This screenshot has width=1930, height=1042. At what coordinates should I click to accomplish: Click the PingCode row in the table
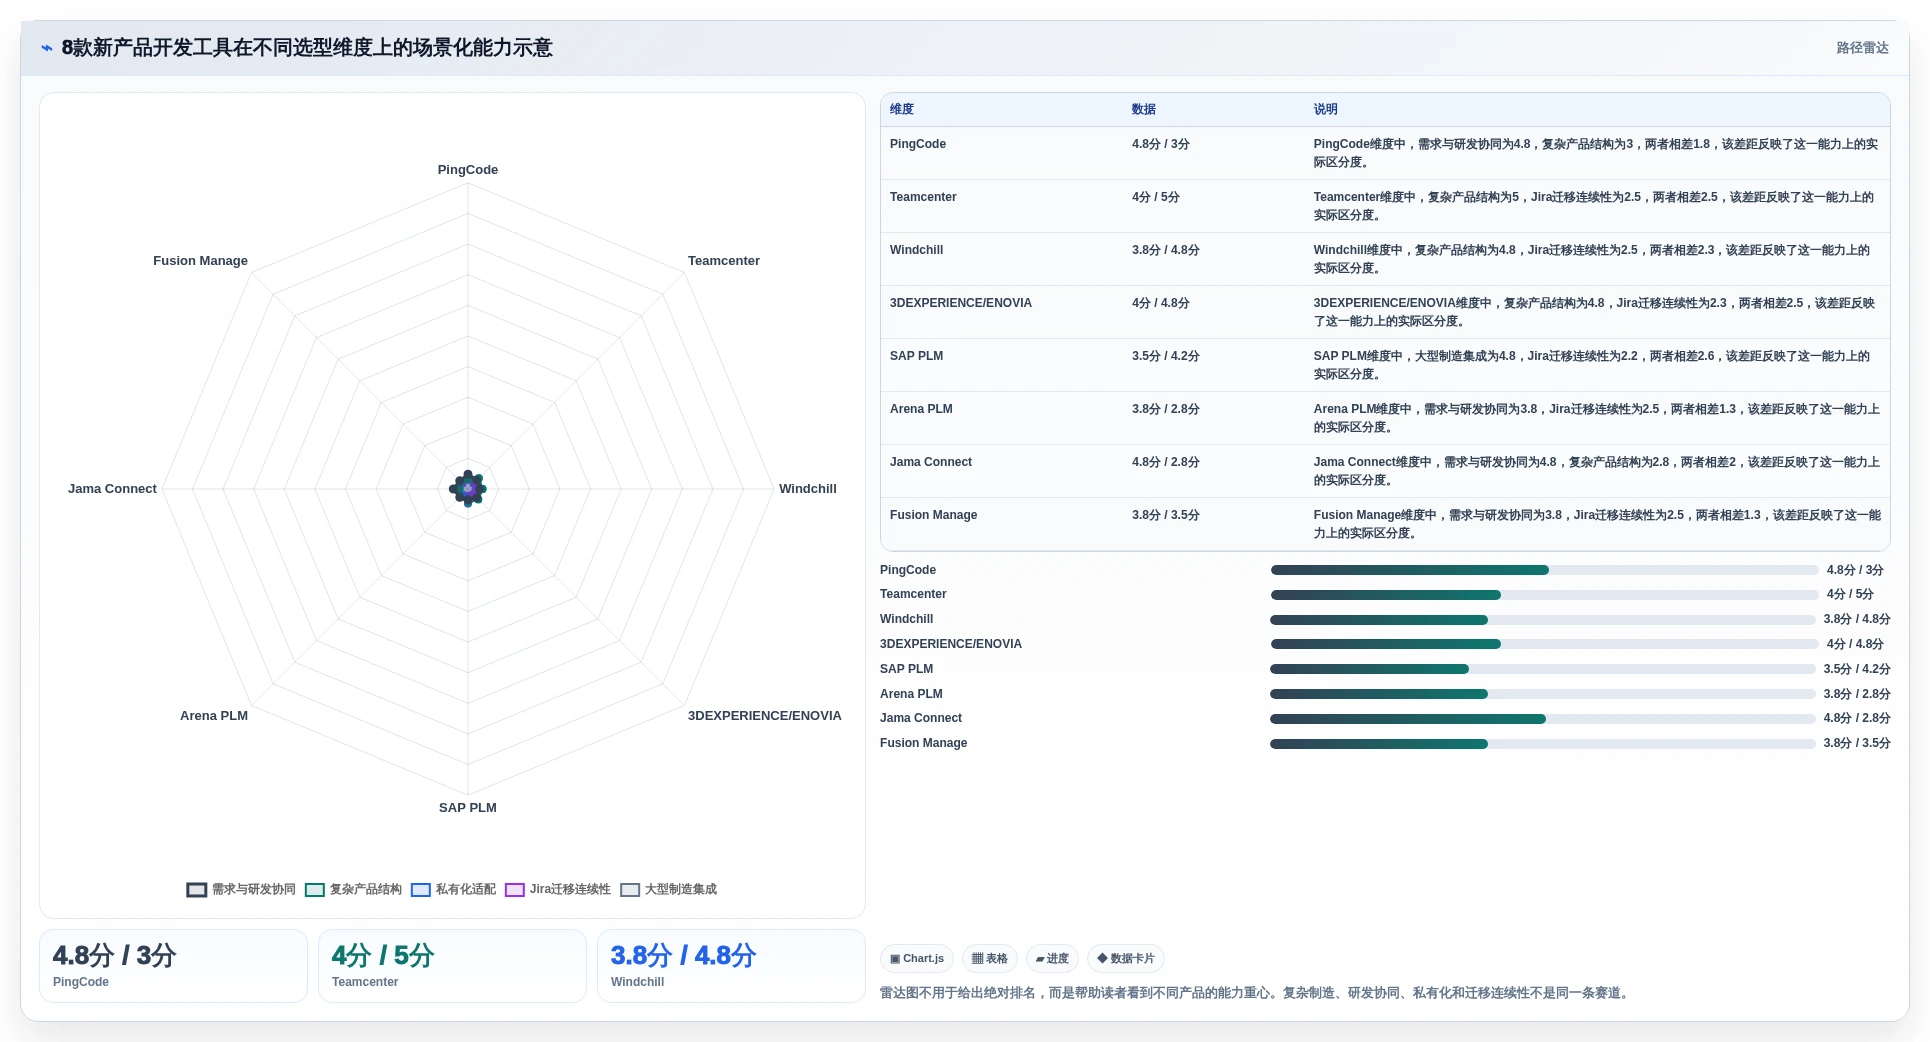coord(1385,153)
